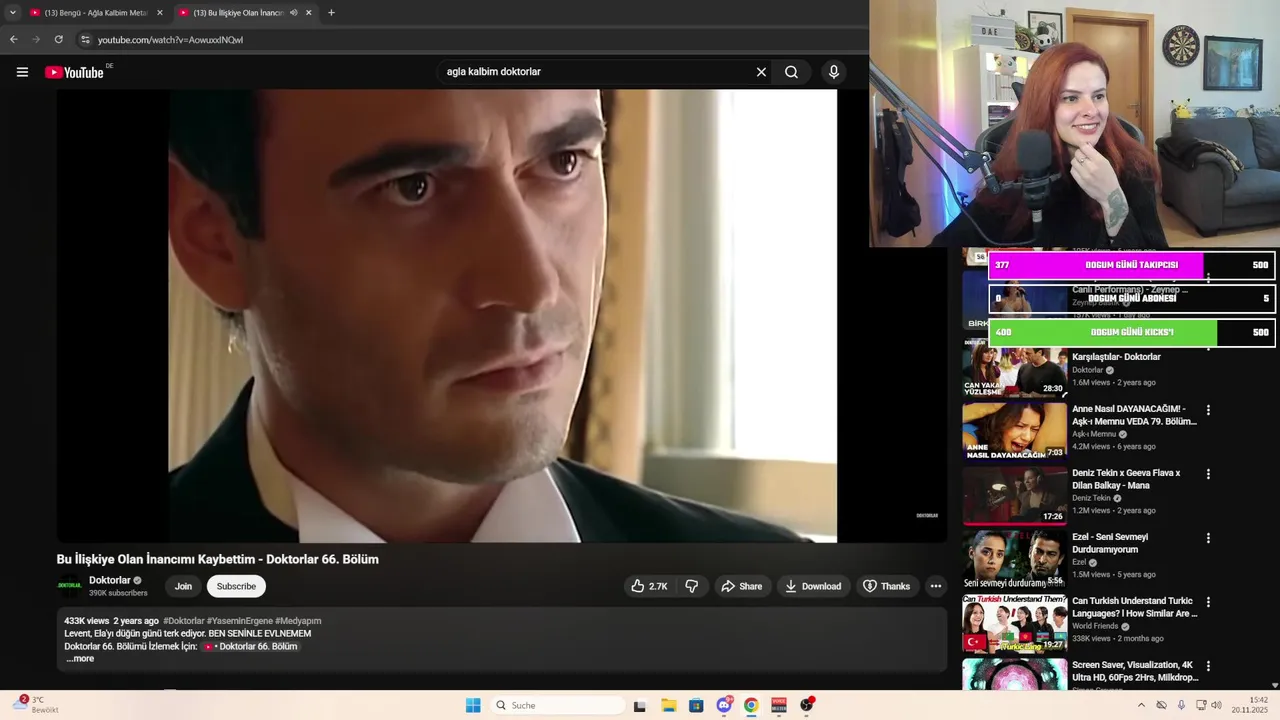Viewport: 1280px width, 720px height.
Task: Open the Doktorlar channel avatar
Action: [x=70, y=586]
